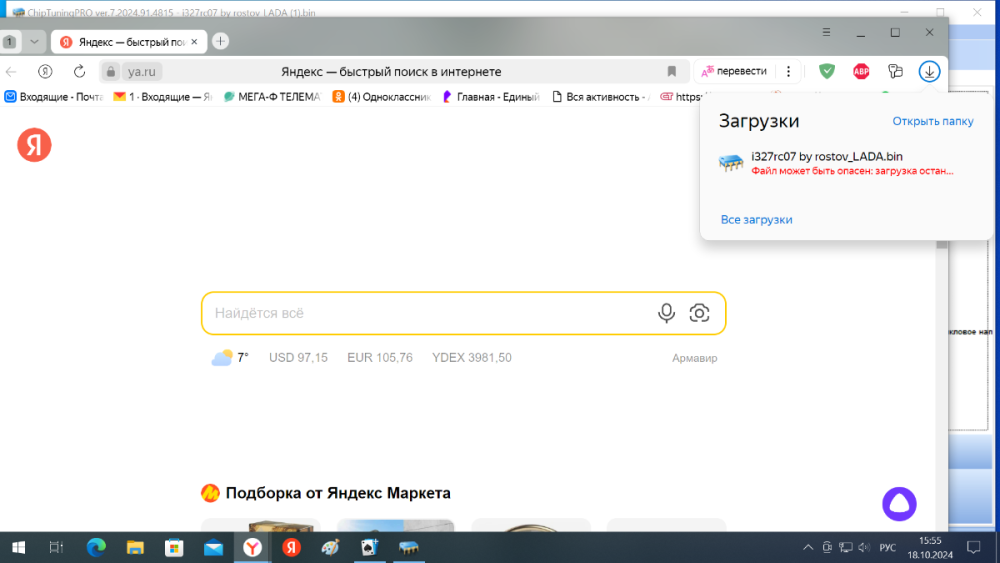Click the EUR 105,76 rate
The image size is (1000, 563).
pos(379,358)
